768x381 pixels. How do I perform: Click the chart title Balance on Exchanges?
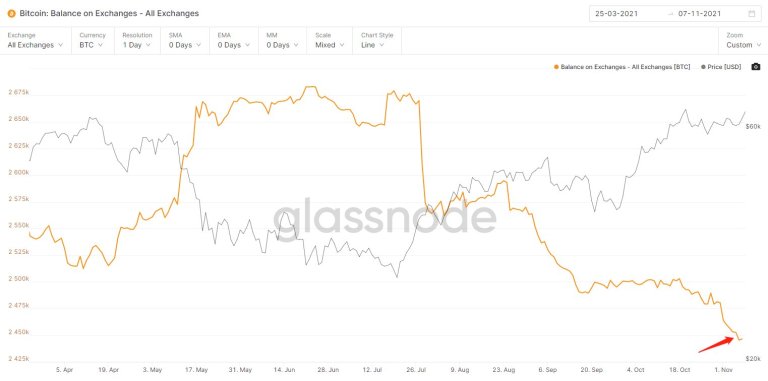pos(109,14)
